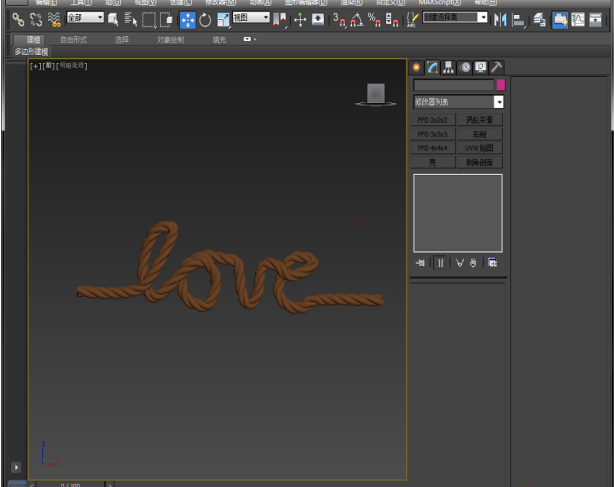This screenshot has height=487, width=614.
Task: Click the Use Pivot Point Center icon
Action: point(280,20)
